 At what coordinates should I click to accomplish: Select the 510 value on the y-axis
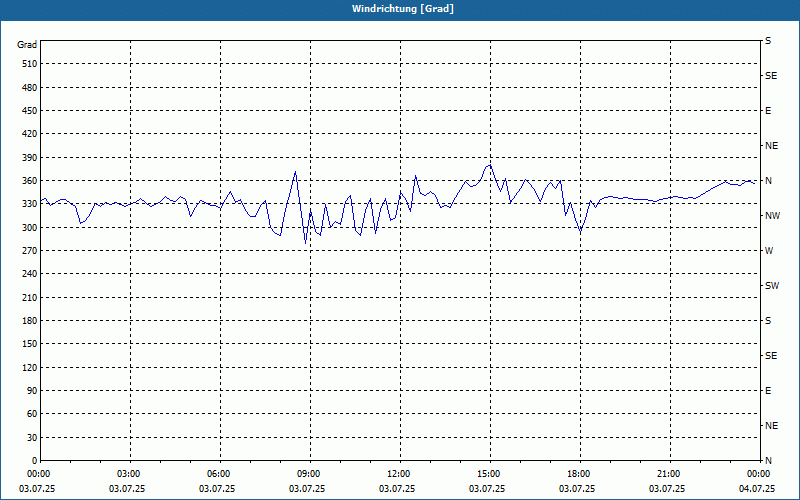tap(30, 64)
